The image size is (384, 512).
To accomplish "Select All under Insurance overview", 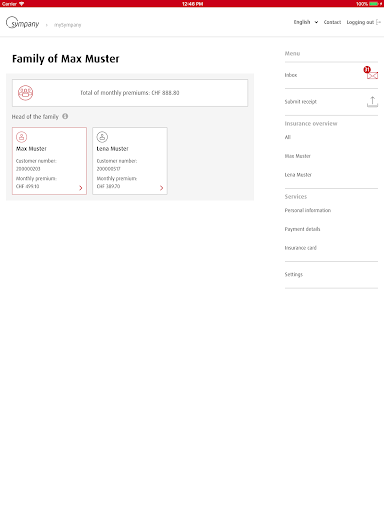I will (288, 137).
